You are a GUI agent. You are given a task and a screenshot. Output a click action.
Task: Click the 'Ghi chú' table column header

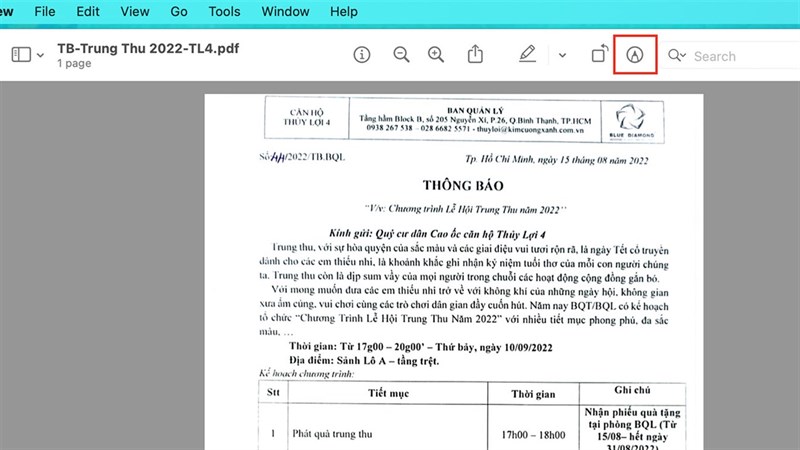(632, 390)
